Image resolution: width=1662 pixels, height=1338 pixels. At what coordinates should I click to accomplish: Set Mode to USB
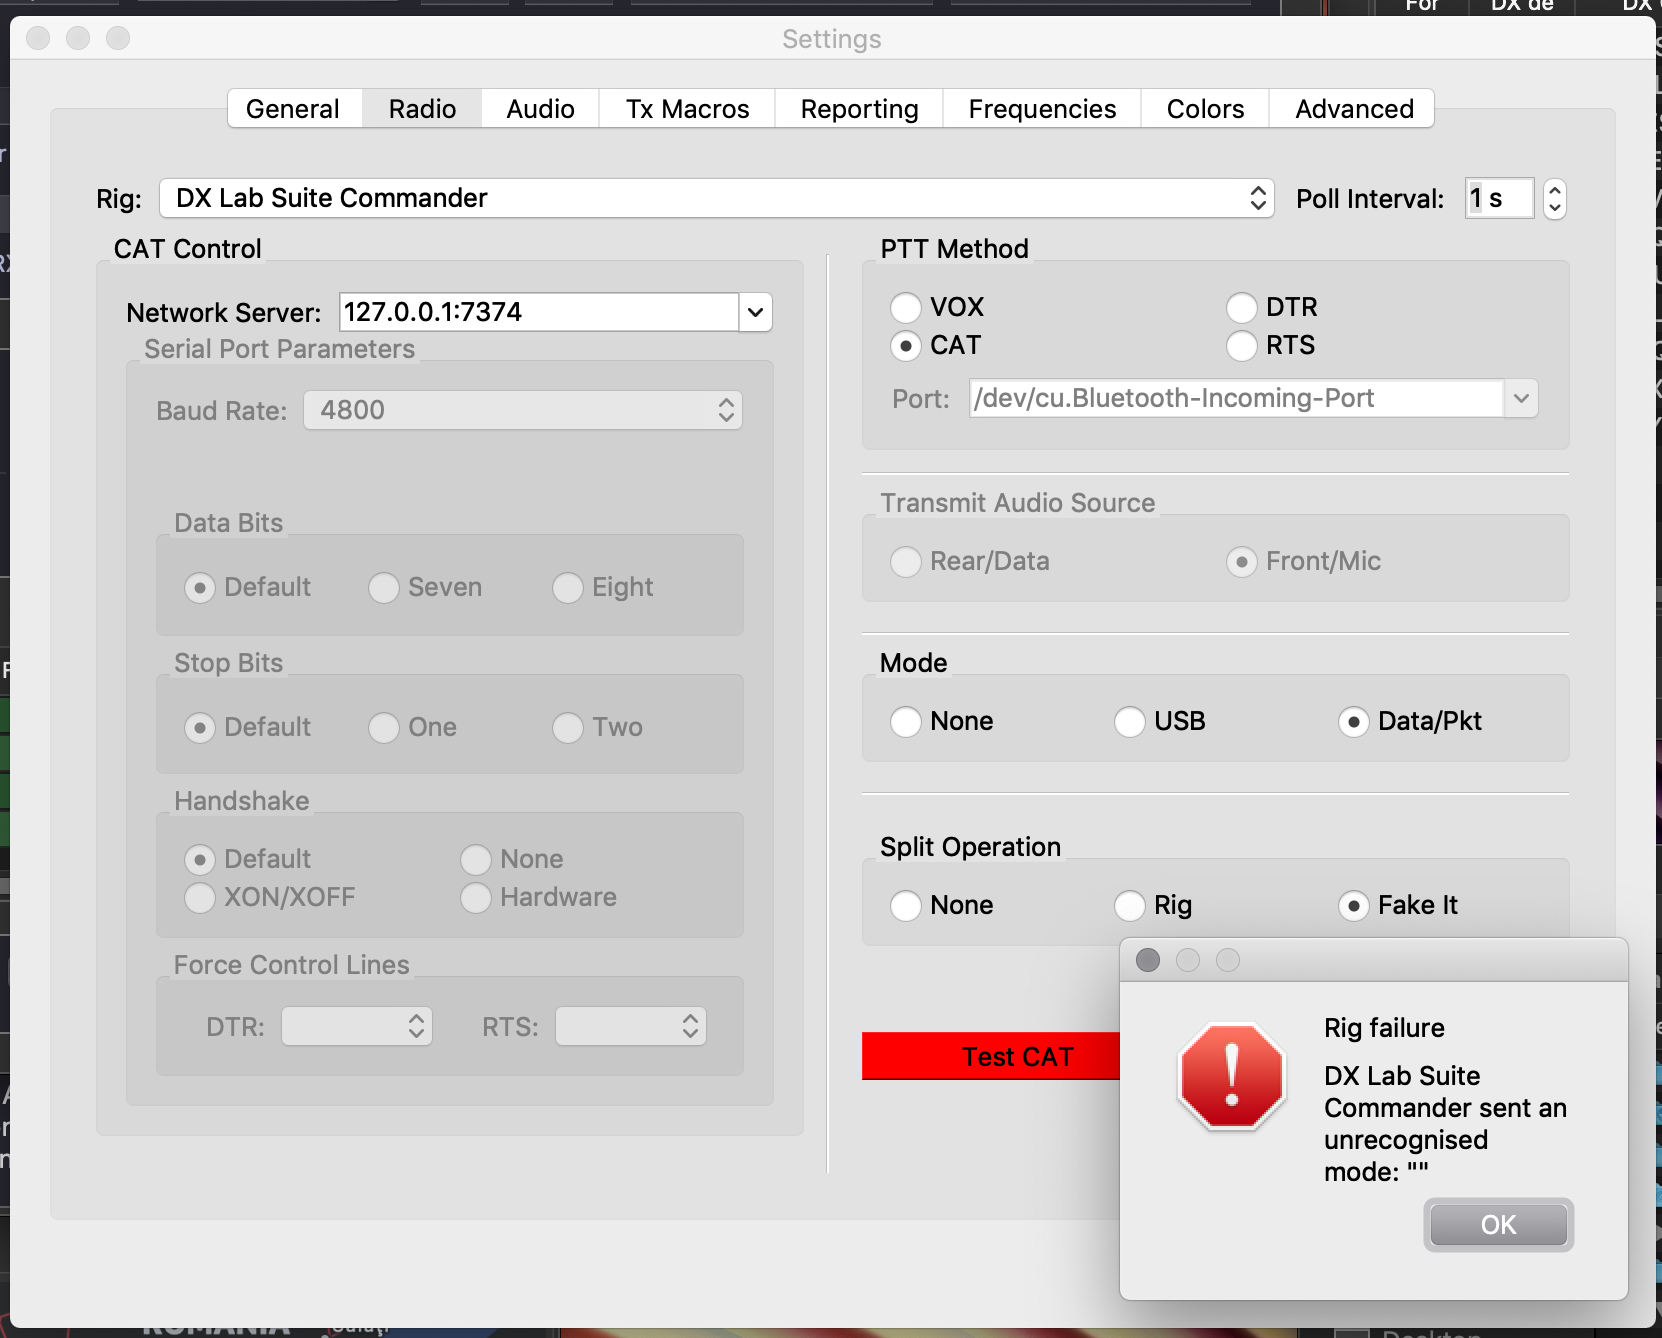pos(1130,721)
